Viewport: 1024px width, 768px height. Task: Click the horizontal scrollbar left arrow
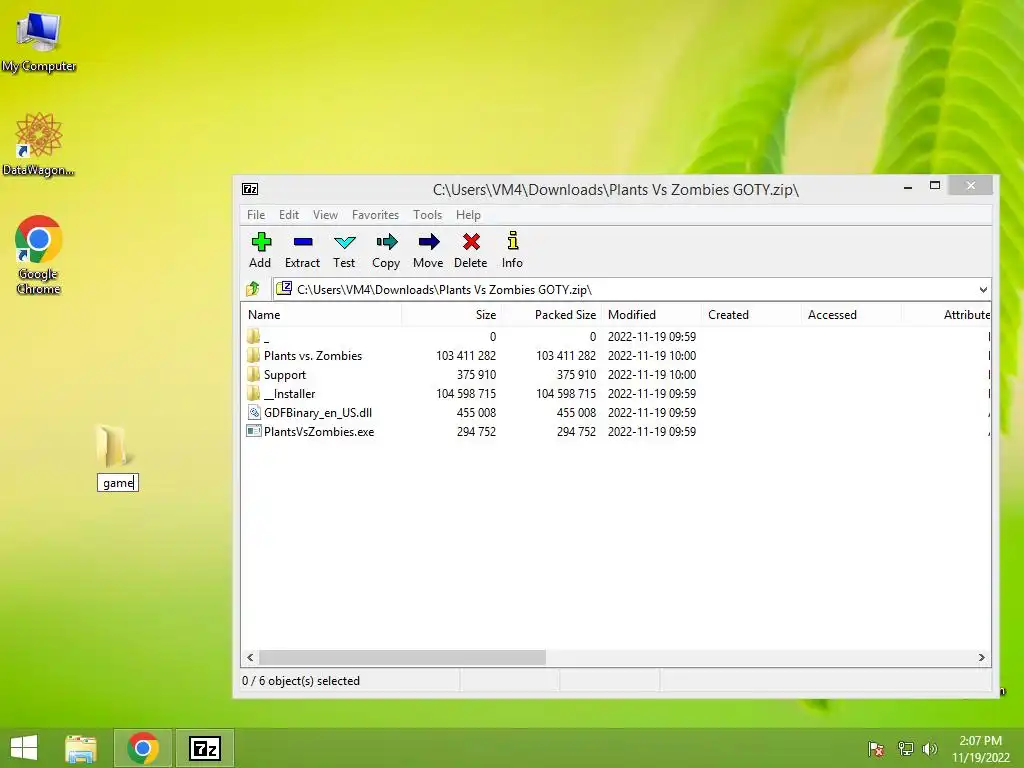click(x=250, y=658)
